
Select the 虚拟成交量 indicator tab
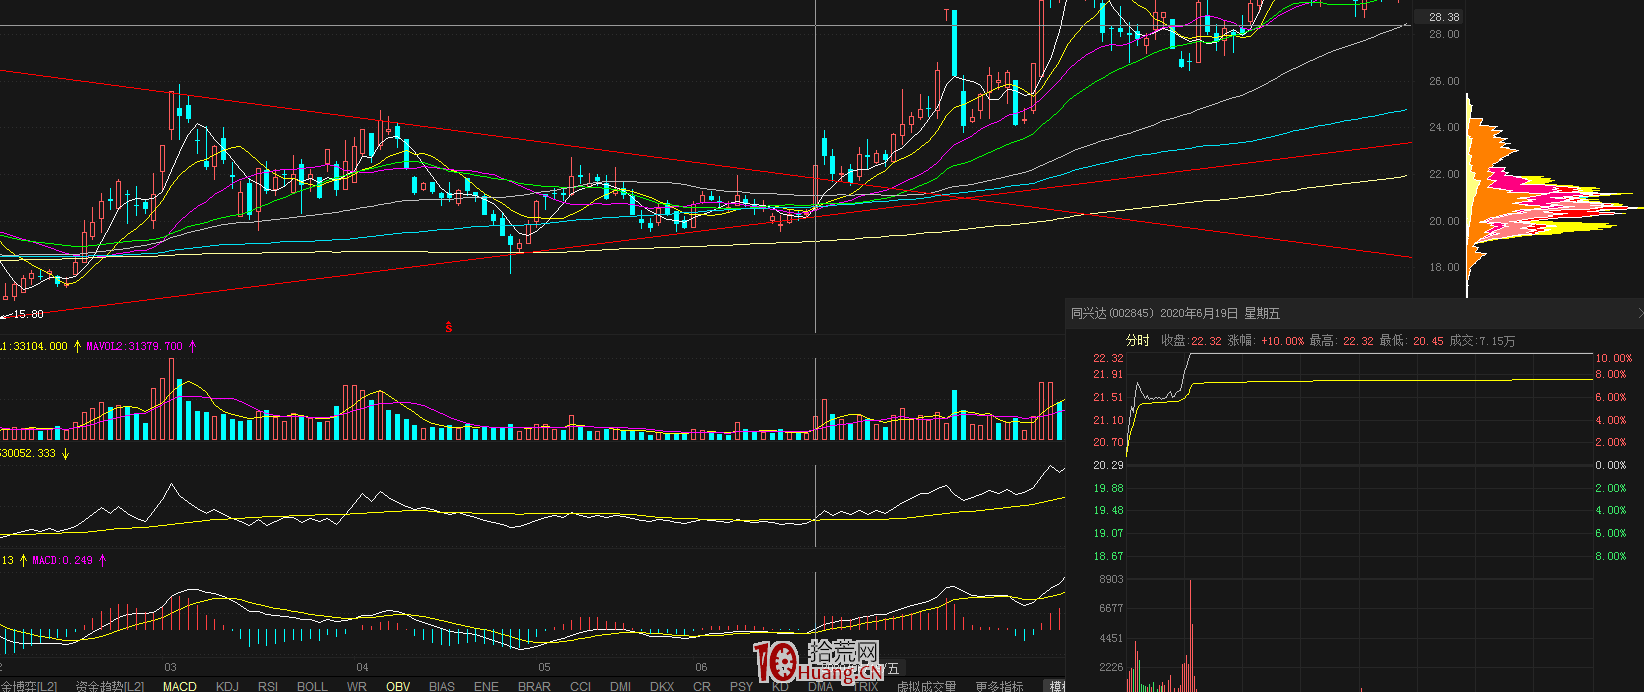[x=926, y=686]
